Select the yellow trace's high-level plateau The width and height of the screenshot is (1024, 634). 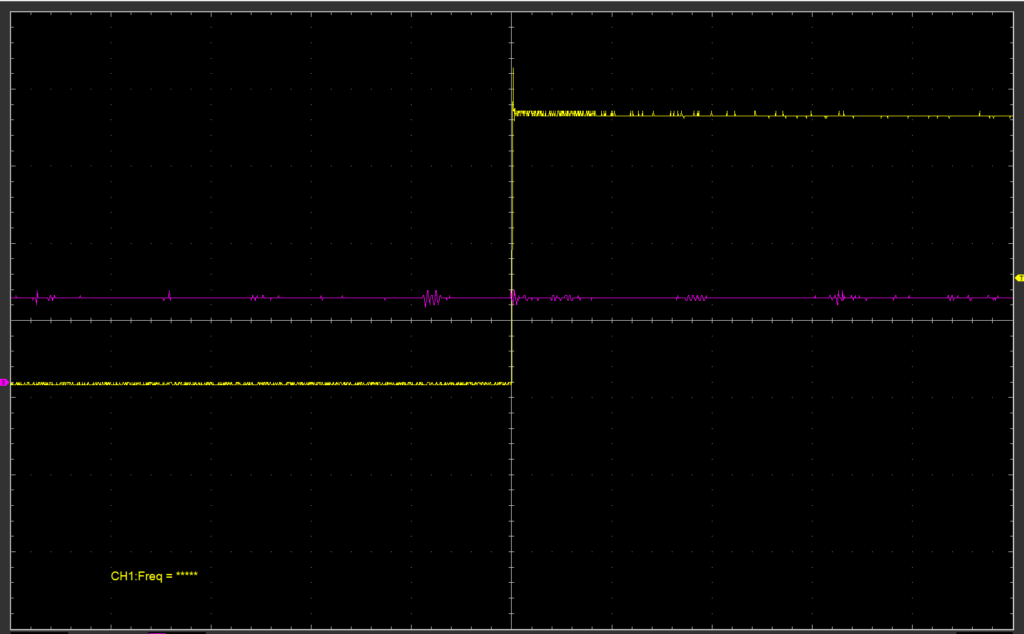(800, 116)
